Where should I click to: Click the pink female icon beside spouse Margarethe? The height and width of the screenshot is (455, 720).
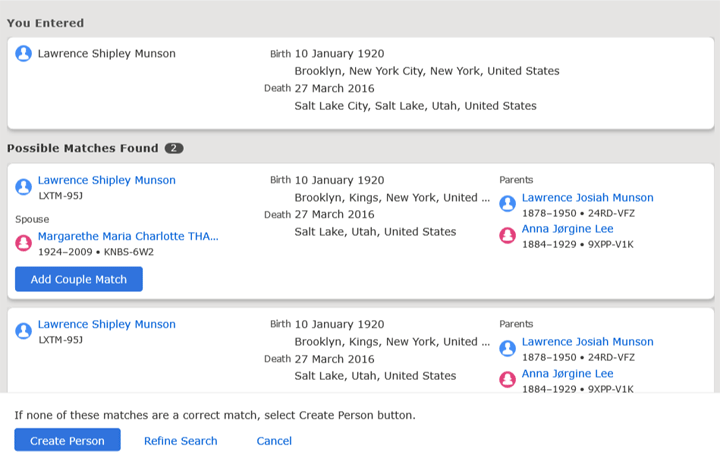point(23,242)
